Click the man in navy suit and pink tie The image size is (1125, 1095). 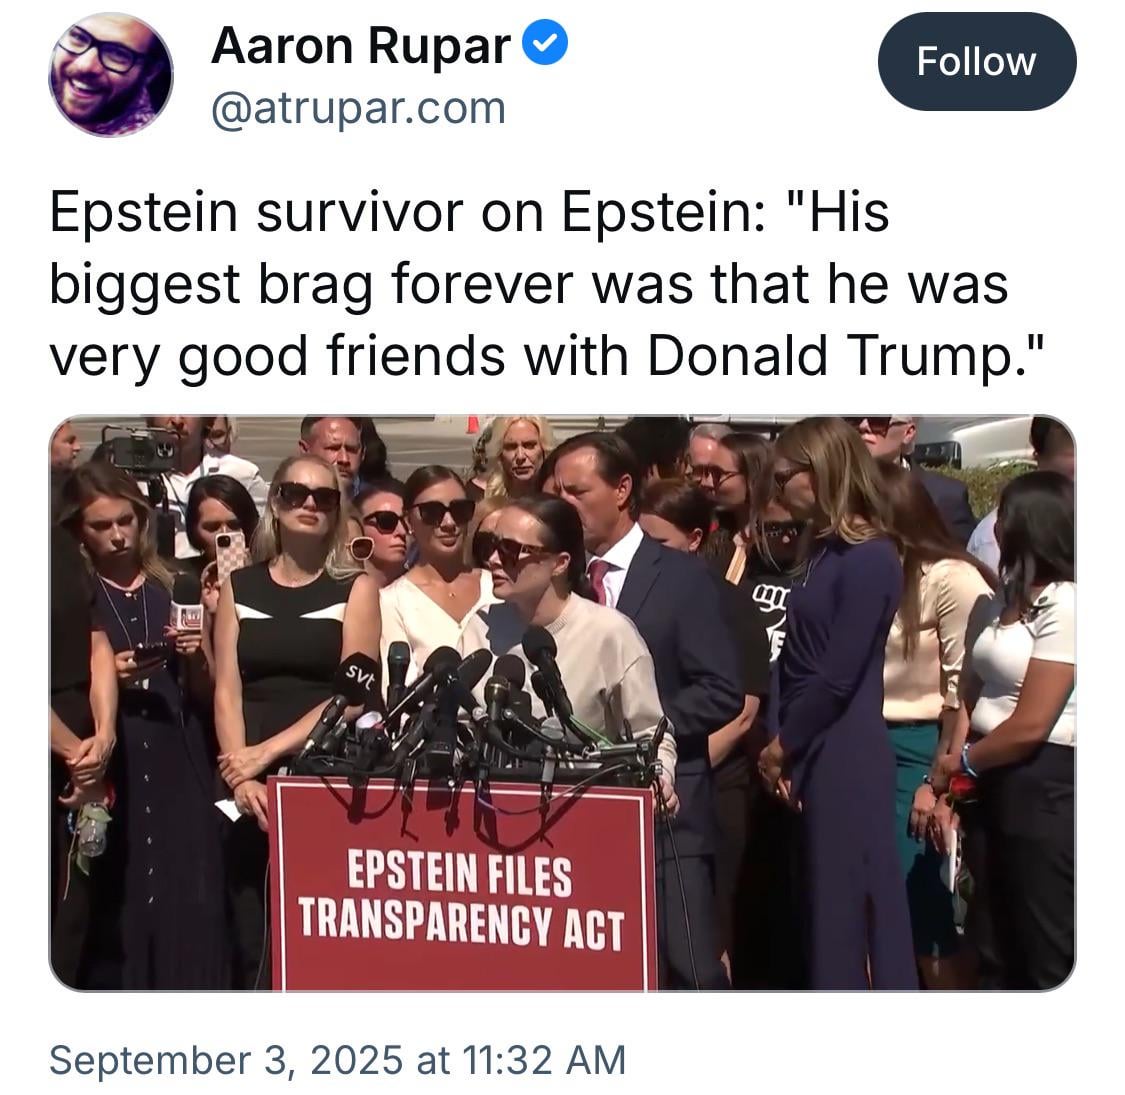646,610
